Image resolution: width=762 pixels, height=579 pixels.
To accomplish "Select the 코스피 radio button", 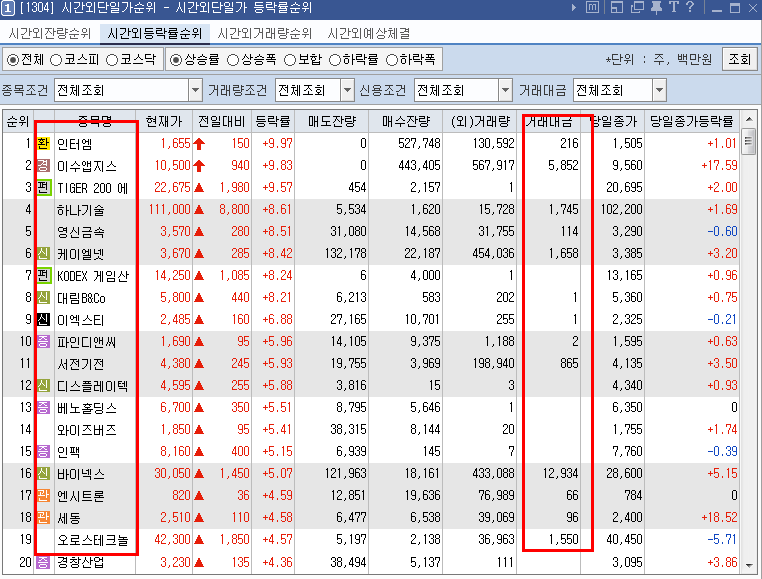I will tap(56, 60).
